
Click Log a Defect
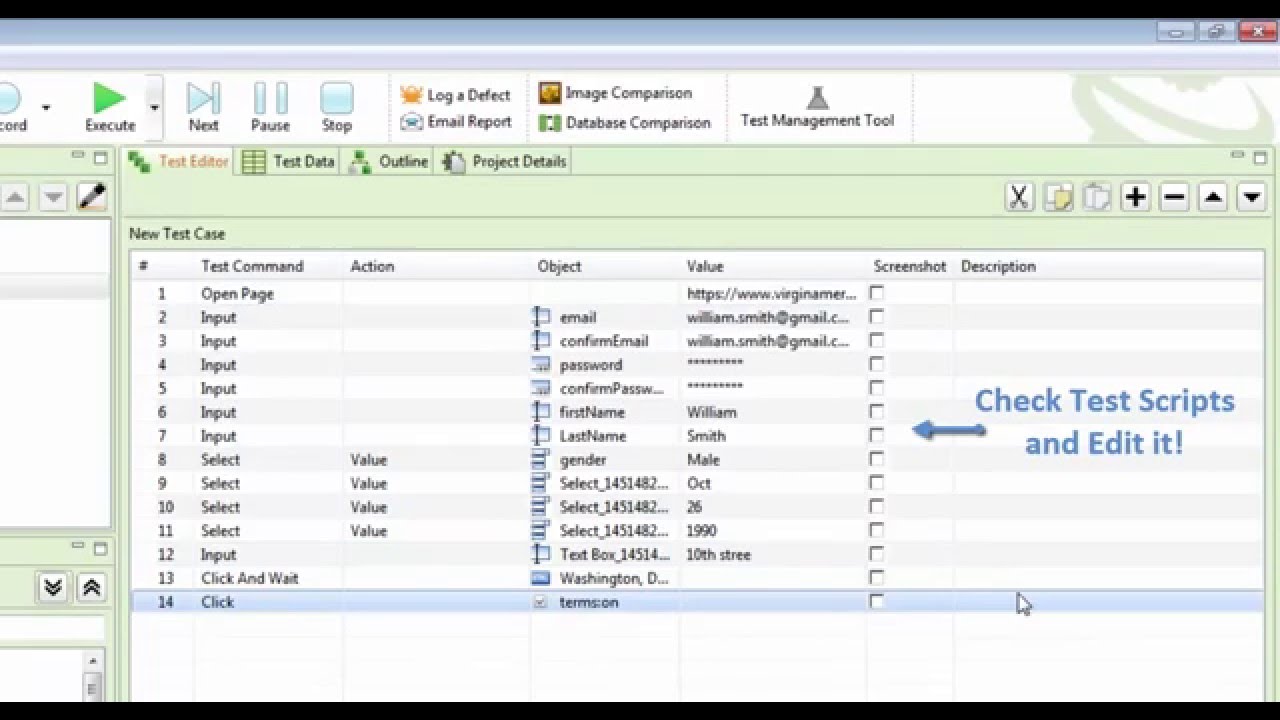(456, 95)
